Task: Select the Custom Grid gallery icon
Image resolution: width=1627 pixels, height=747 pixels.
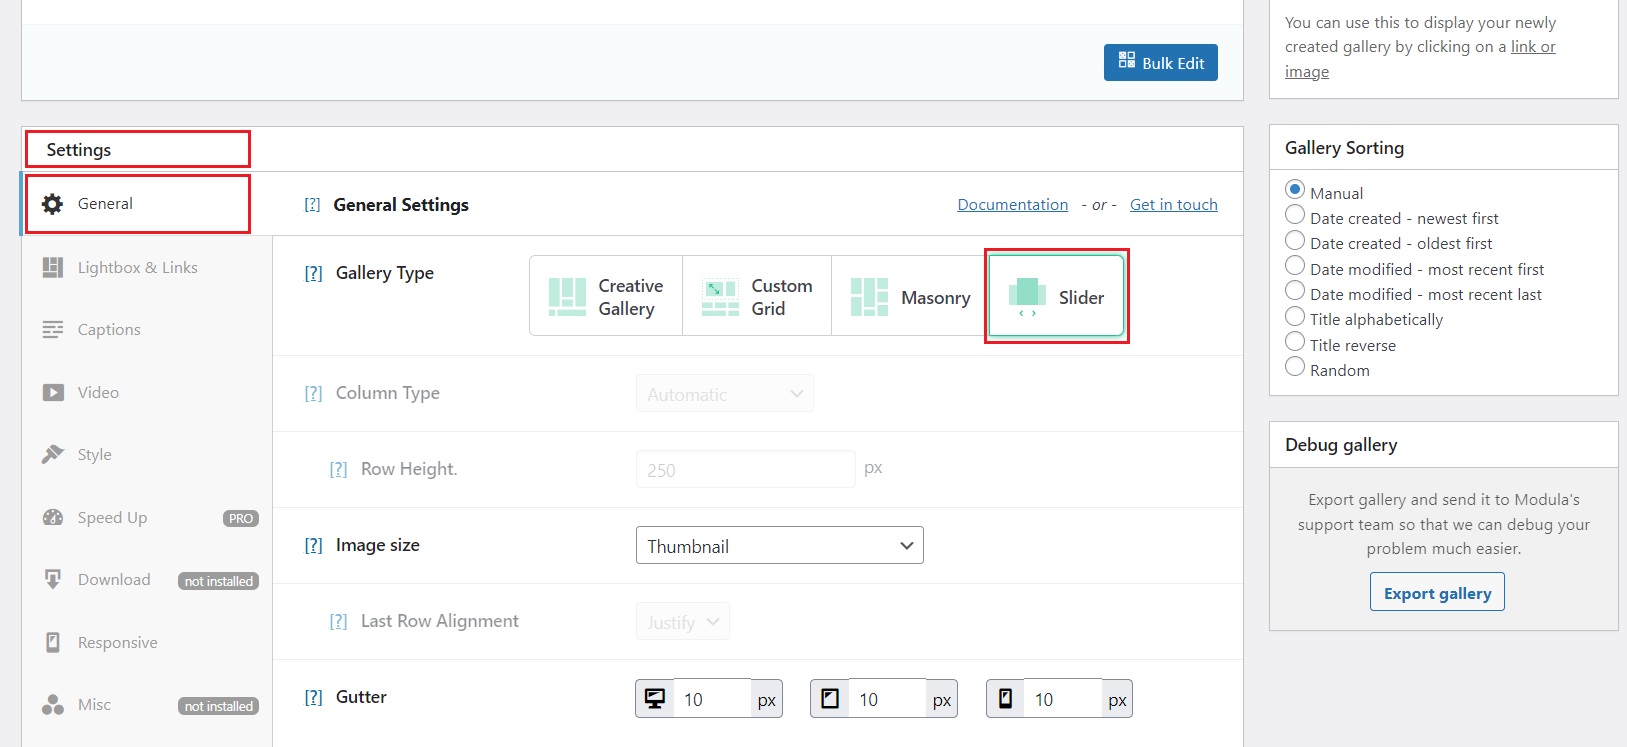Action: pyautogui.click(x=720, y=297)
